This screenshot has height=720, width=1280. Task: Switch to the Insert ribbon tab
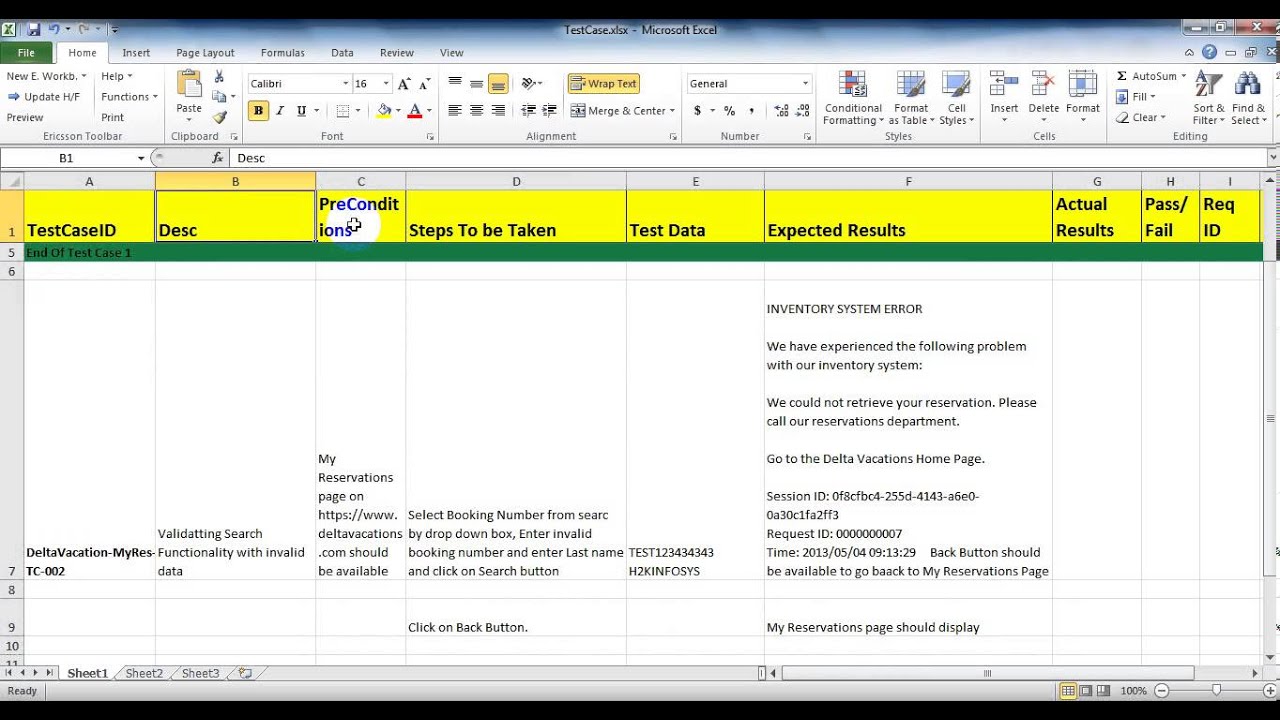(136, 53)
